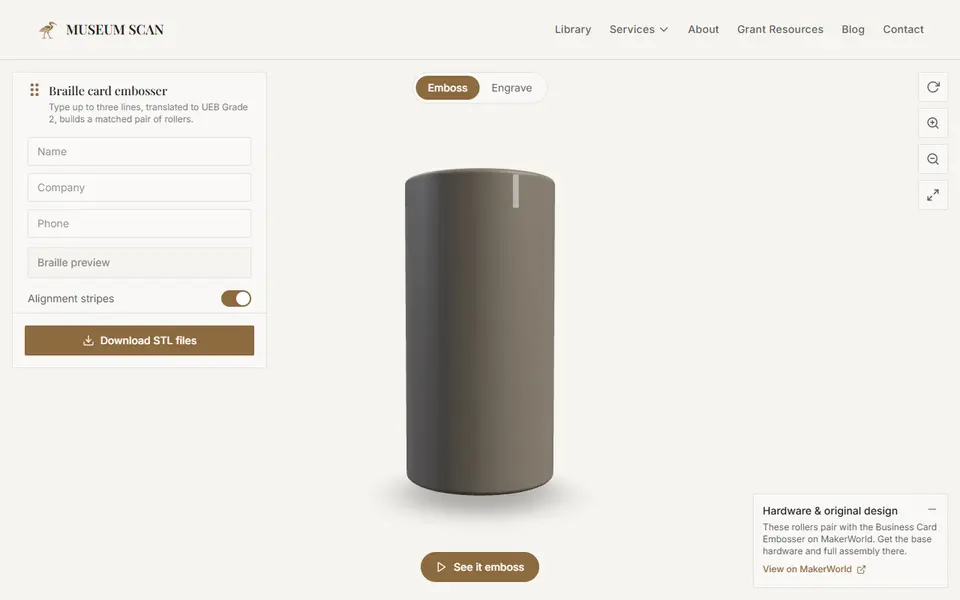
Task: Click the Download STL files button
Action: click(x=140, y=340)
